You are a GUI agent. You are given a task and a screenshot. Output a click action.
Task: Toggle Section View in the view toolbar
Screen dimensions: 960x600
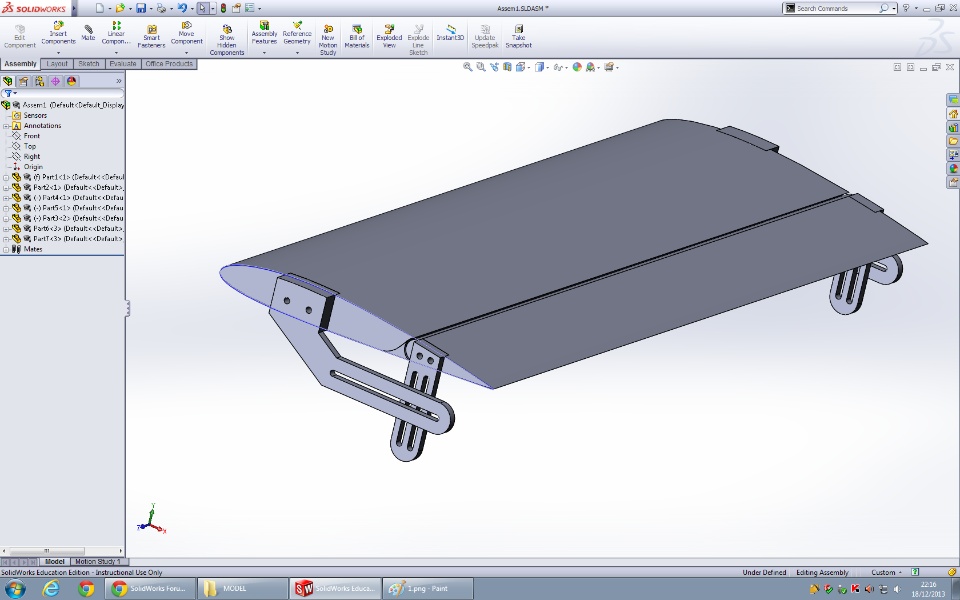[507, 67]
